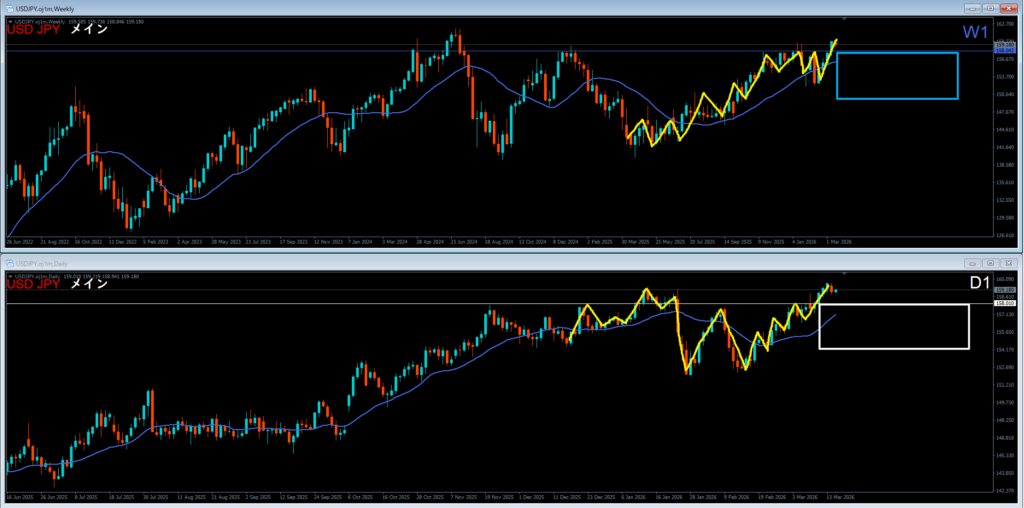Image resolution: width=1024 pixels, height=508 pixels.
Task: Maximize the USDJPY Daily chart window
Action: (x=991, y=263)
